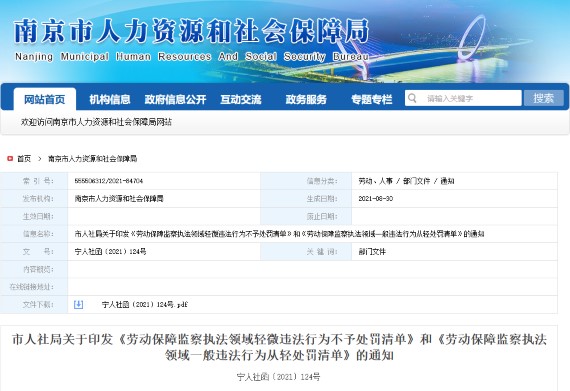This screenshot has height=391, width=570.
Task: Open the 政务服务 menu item
Action: pyautogui.click(x=306, y=99)
